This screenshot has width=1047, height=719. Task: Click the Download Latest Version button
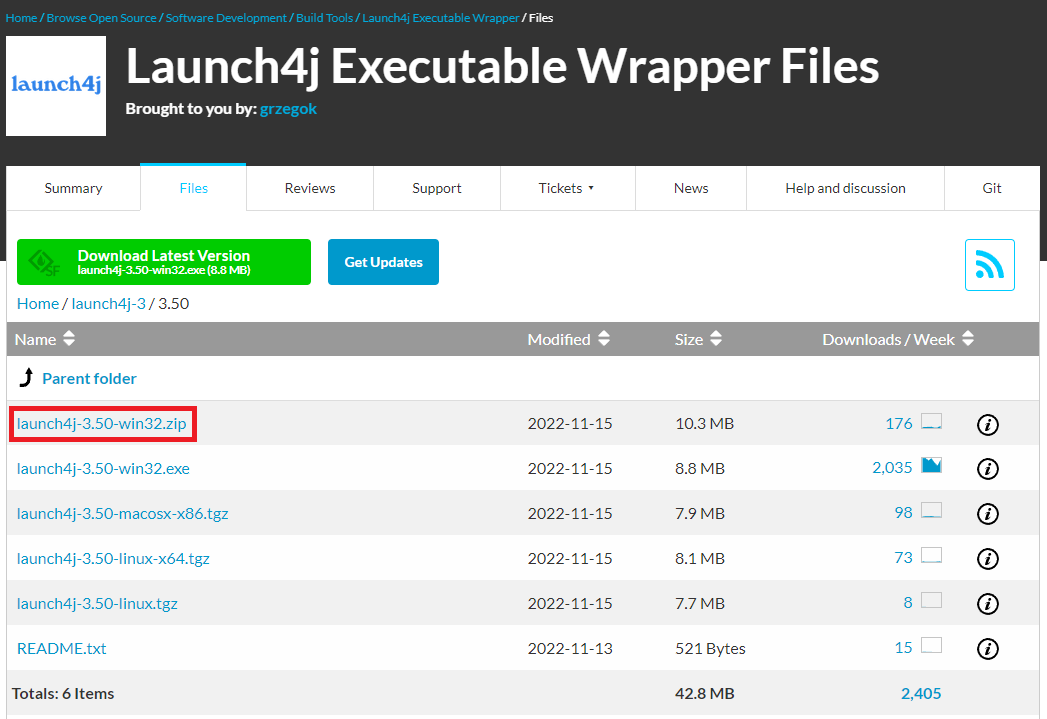click(163, 261)
